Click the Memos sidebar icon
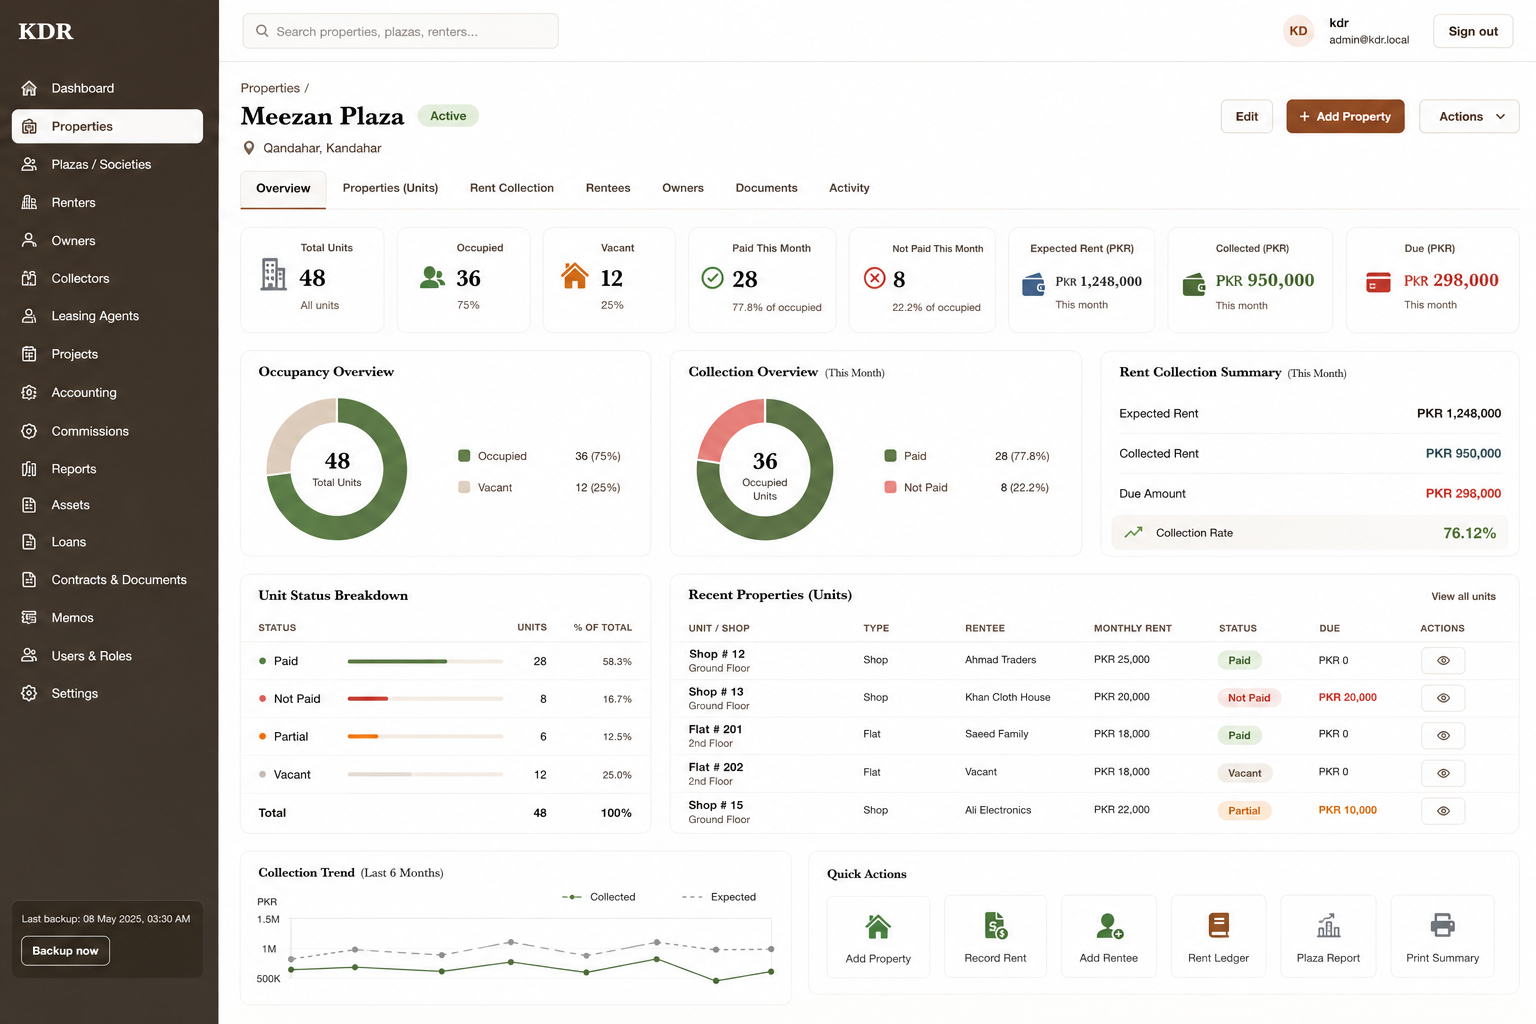Image resolution: width=1536 pixels, height=1024 pixels. pyautogui.click(x=29, y=618)
